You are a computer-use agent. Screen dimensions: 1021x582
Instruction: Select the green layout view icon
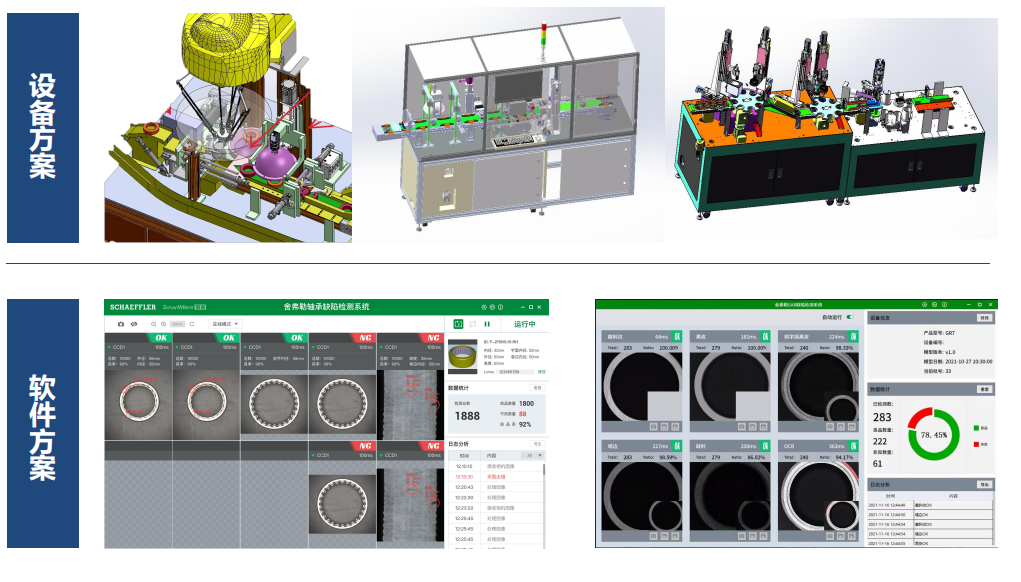458,324
